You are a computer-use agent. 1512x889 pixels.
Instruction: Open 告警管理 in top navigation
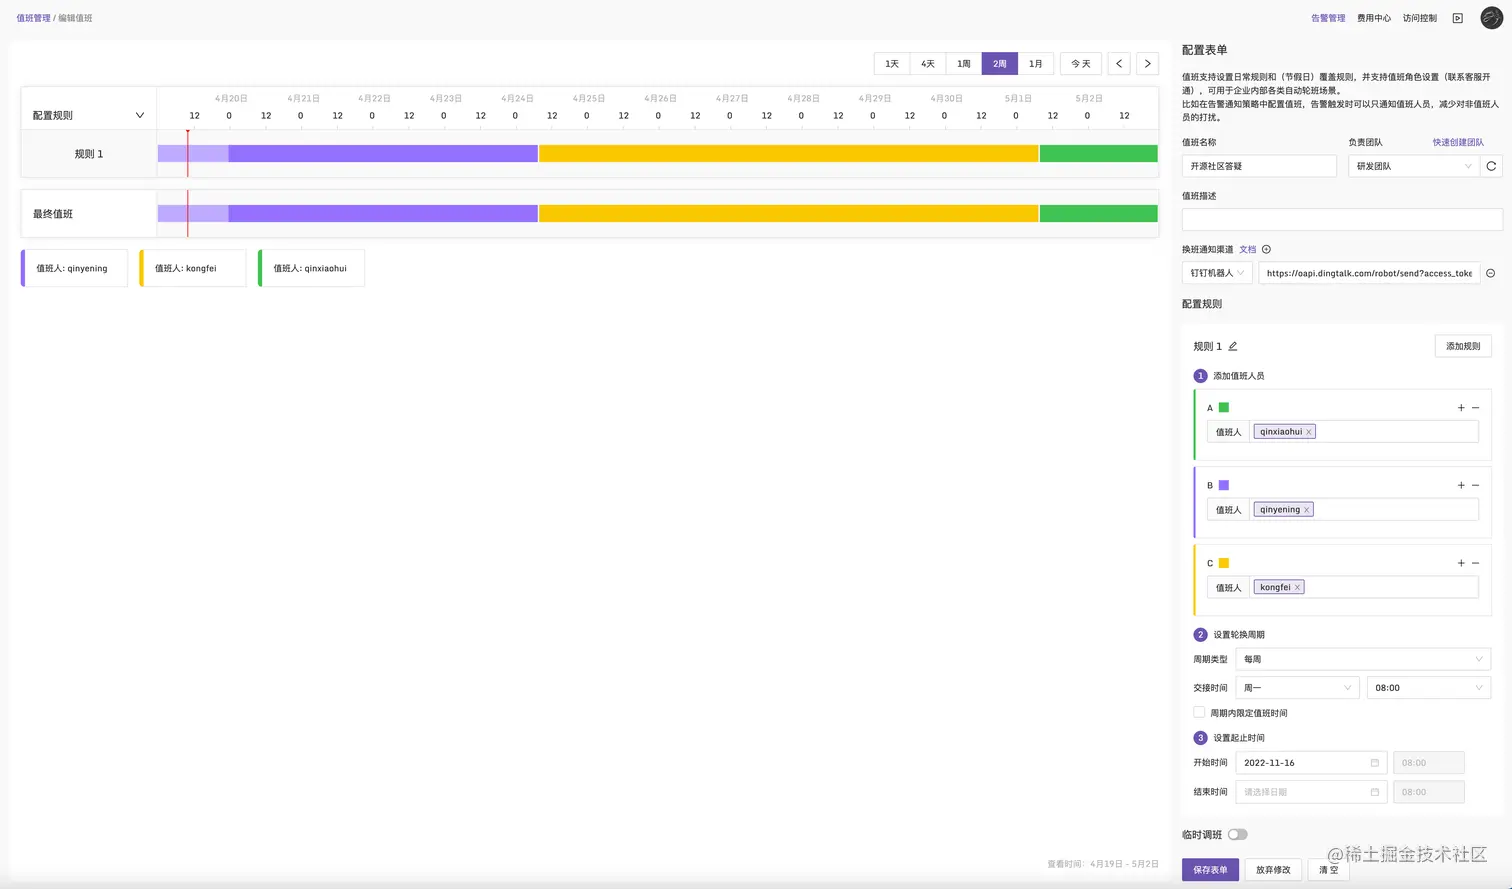coord(1328,18)
